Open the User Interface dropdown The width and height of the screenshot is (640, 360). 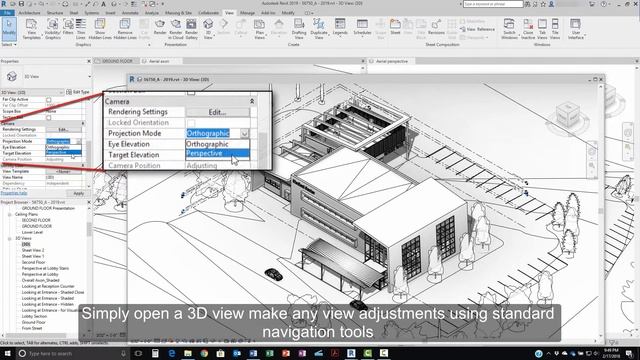tap(576, 29)
